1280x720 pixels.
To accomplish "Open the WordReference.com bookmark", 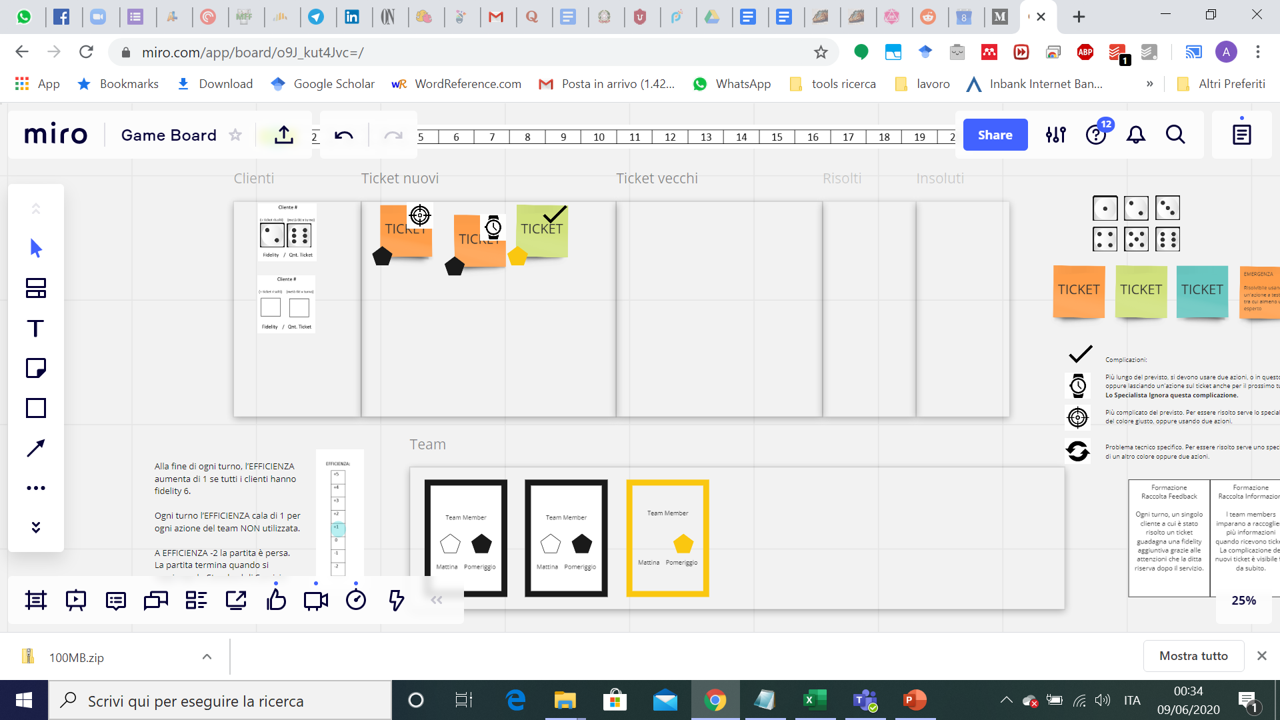I will (456, 84).
